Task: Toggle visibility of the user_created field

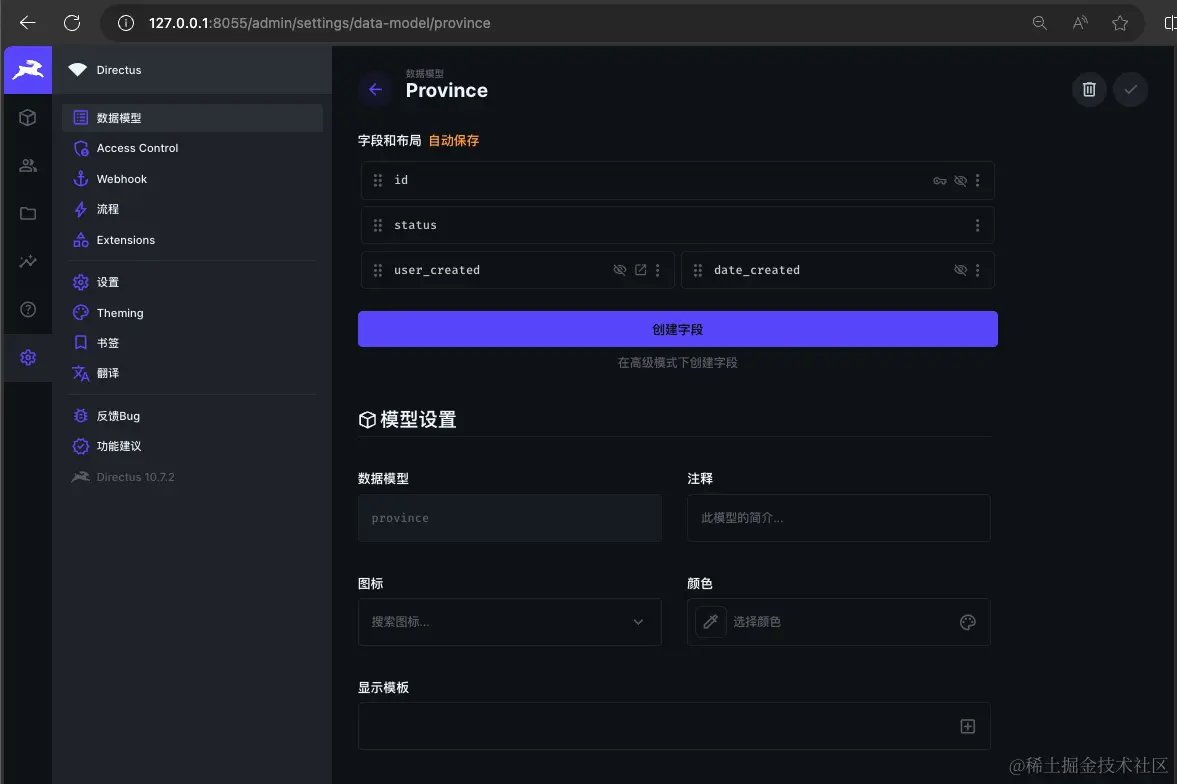Action: pos(618,270)
